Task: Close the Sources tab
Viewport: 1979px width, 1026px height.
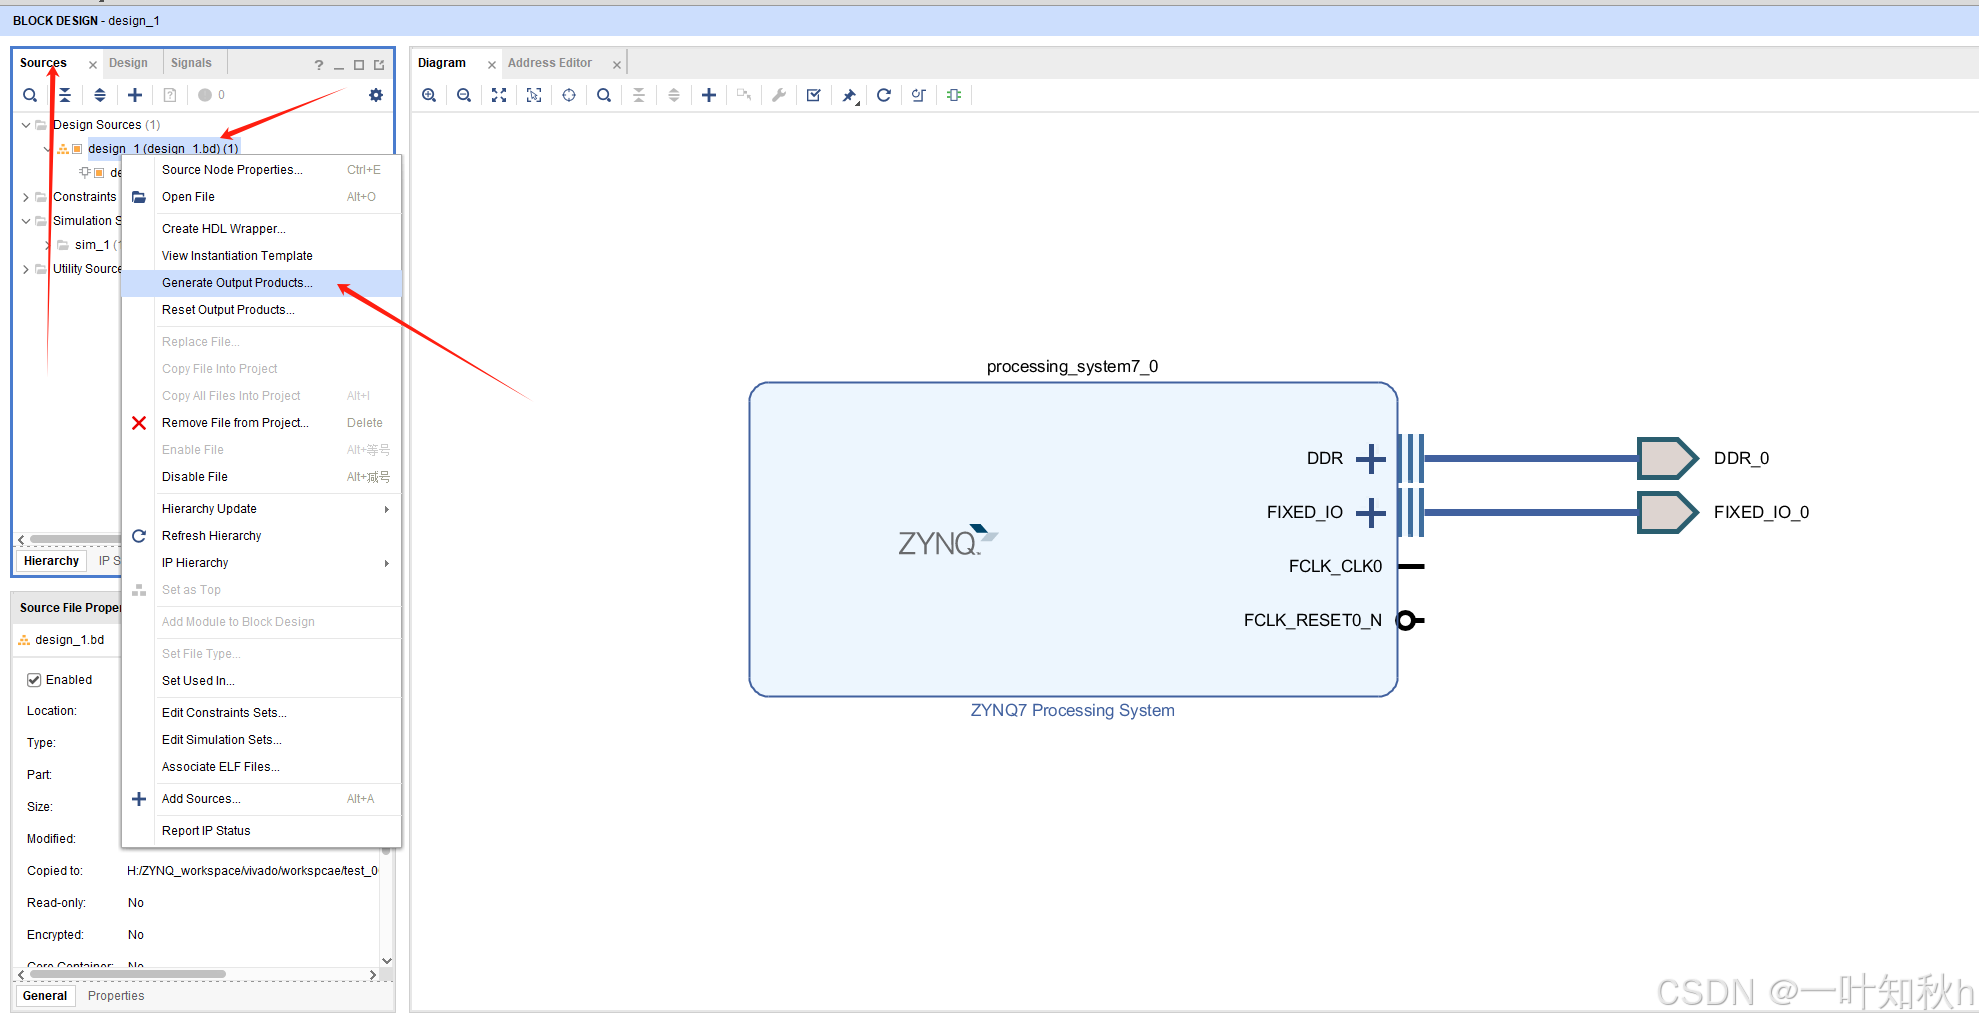Action: tap(93, 65)
